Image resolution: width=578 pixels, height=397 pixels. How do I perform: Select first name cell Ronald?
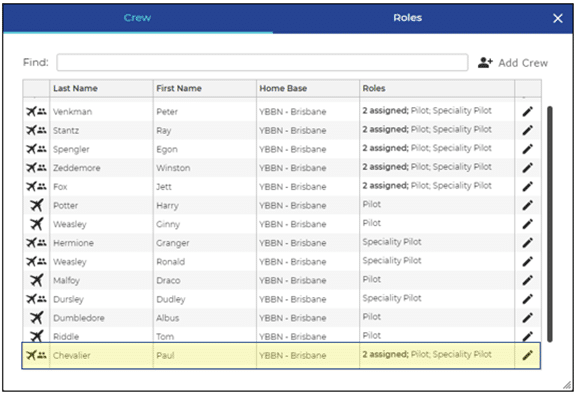pyautogui.click(x=205, y=262)
